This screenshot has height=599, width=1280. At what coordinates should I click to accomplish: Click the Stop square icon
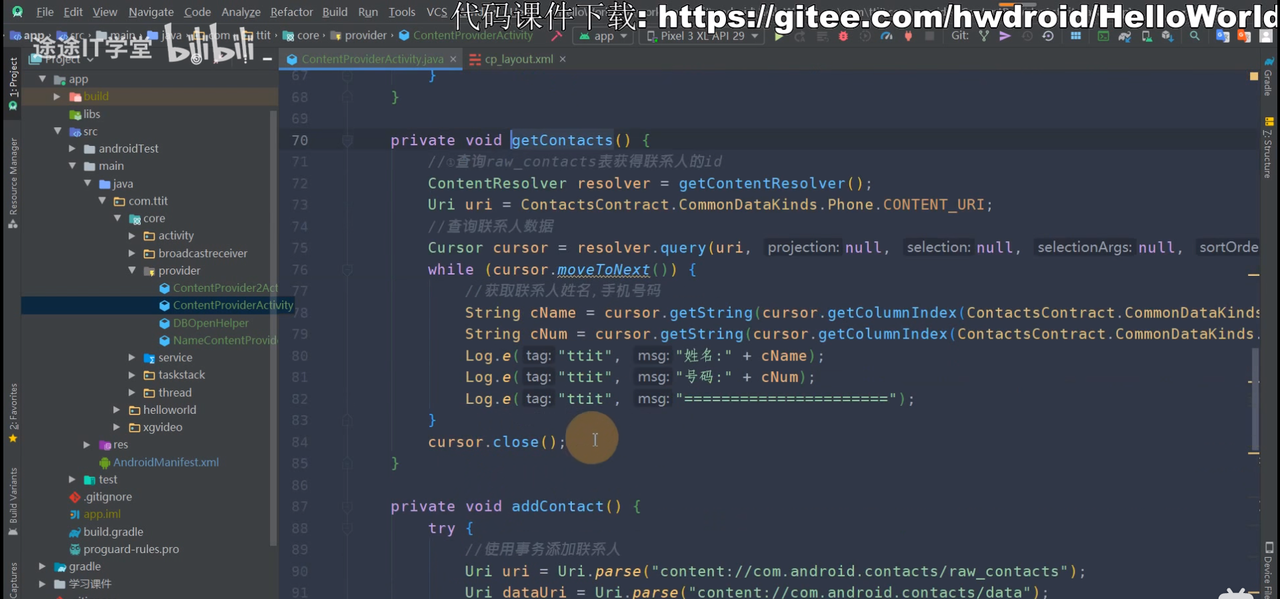pos(929,36)
